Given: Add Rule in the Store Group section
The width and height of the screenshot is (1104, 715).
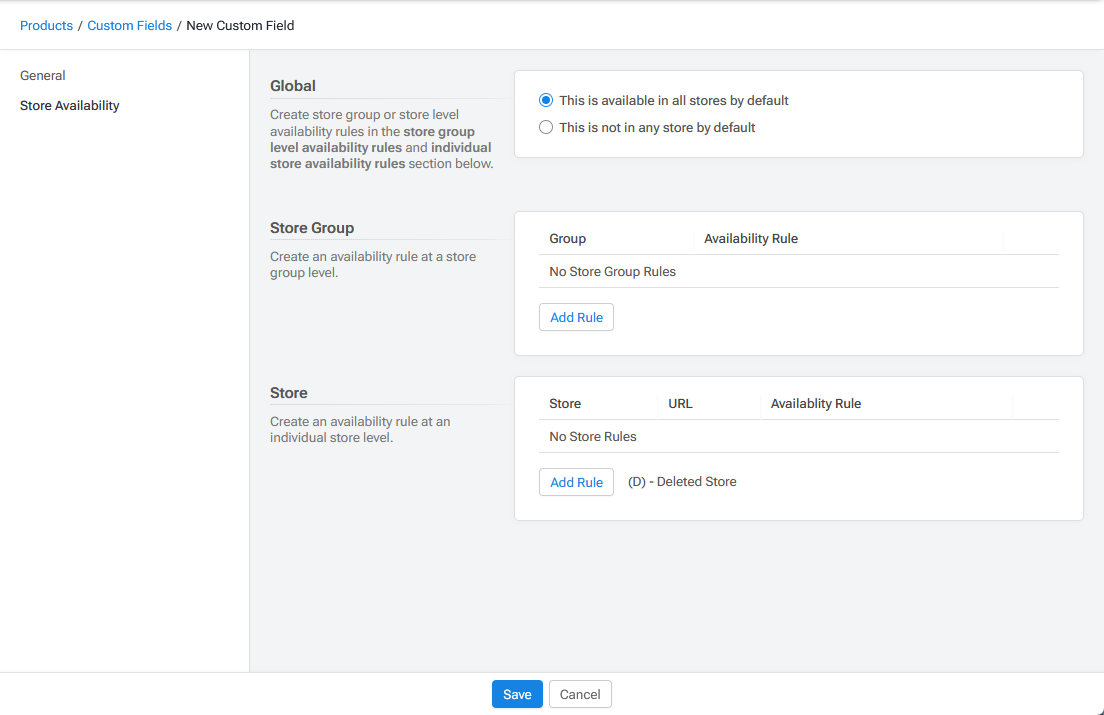Looking at the screenshot, I should (576, 317).
